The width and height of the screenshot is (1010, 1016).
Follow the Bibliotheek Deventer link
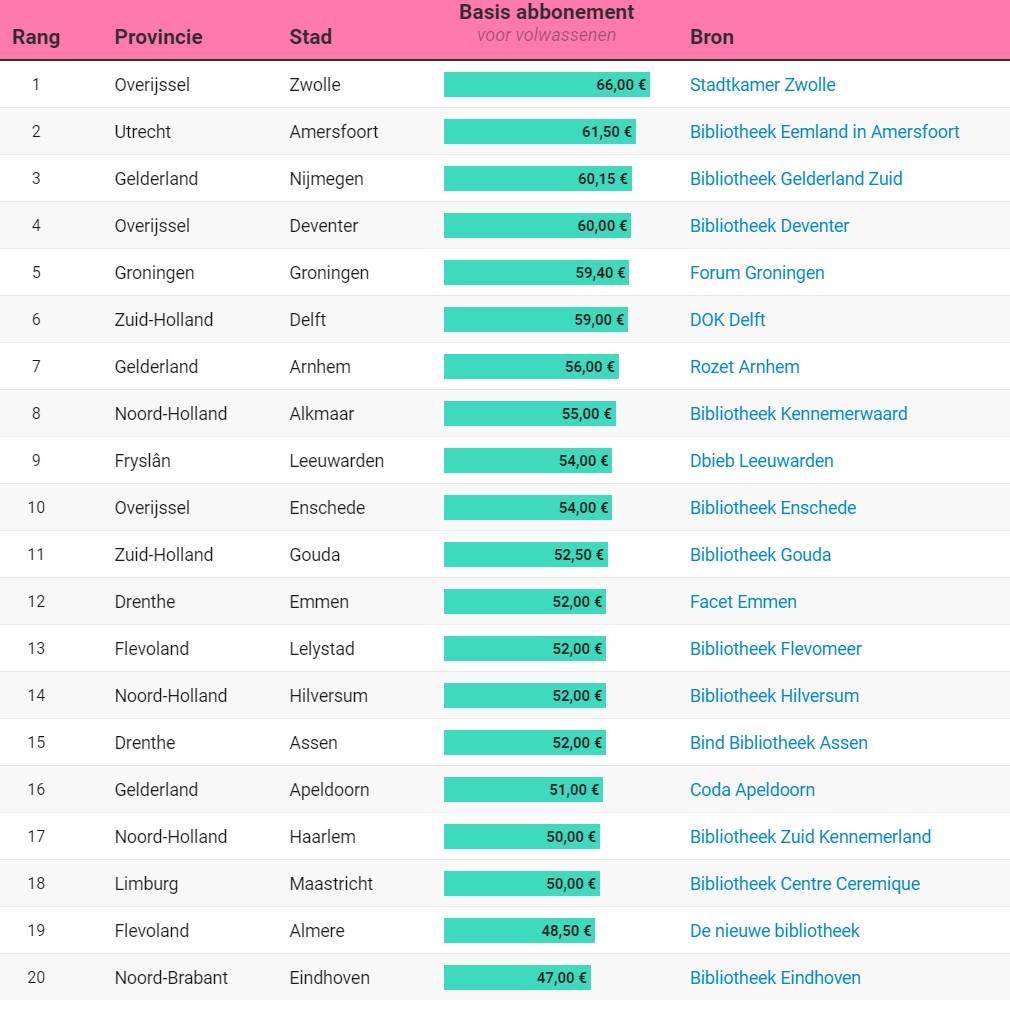tap(769, 226)
